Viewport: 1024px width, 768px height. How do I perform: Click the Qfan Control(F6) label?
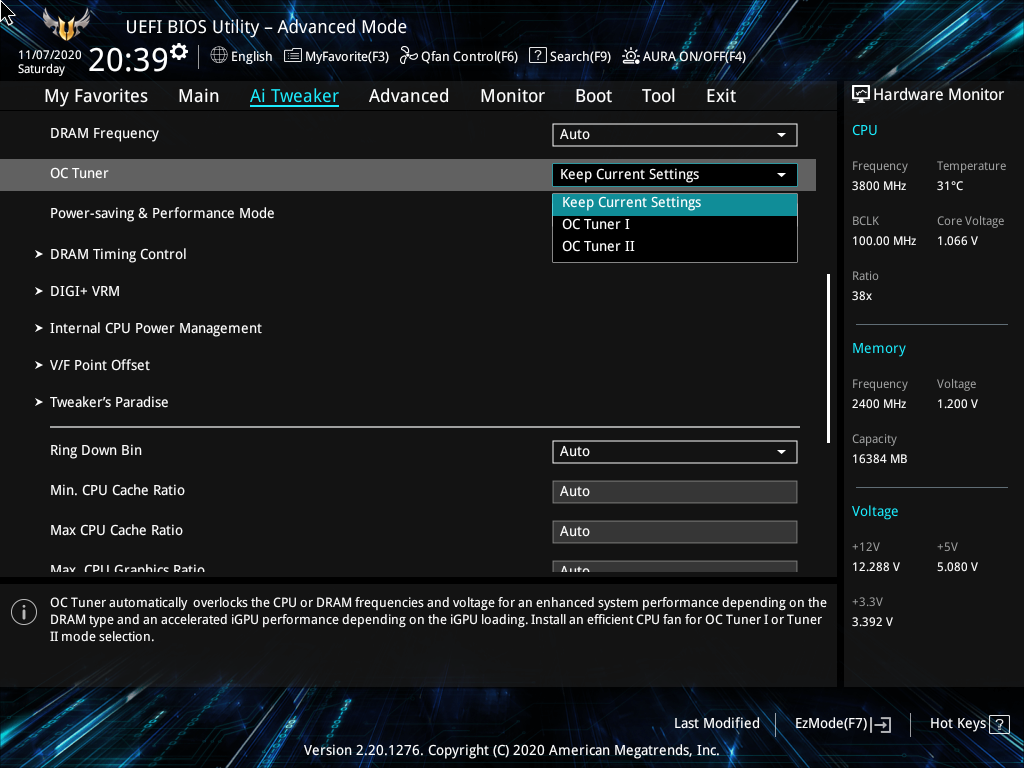tap(470, 57)
